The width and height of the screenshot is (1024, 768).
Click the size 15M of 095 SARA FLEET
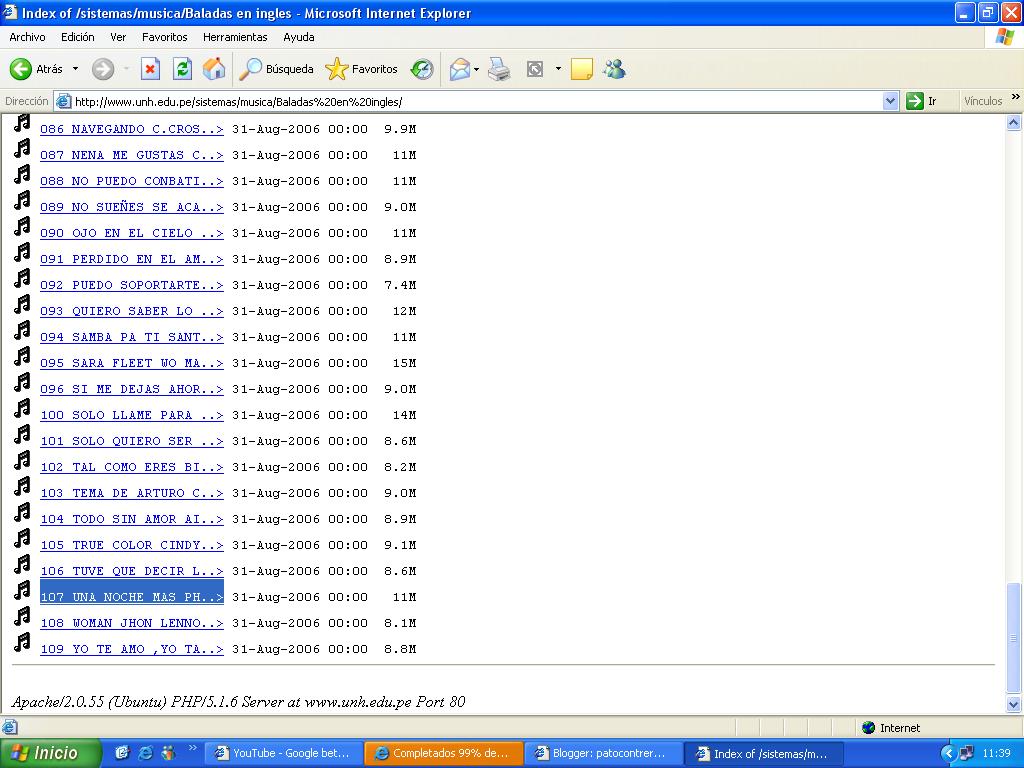point(404,363)
